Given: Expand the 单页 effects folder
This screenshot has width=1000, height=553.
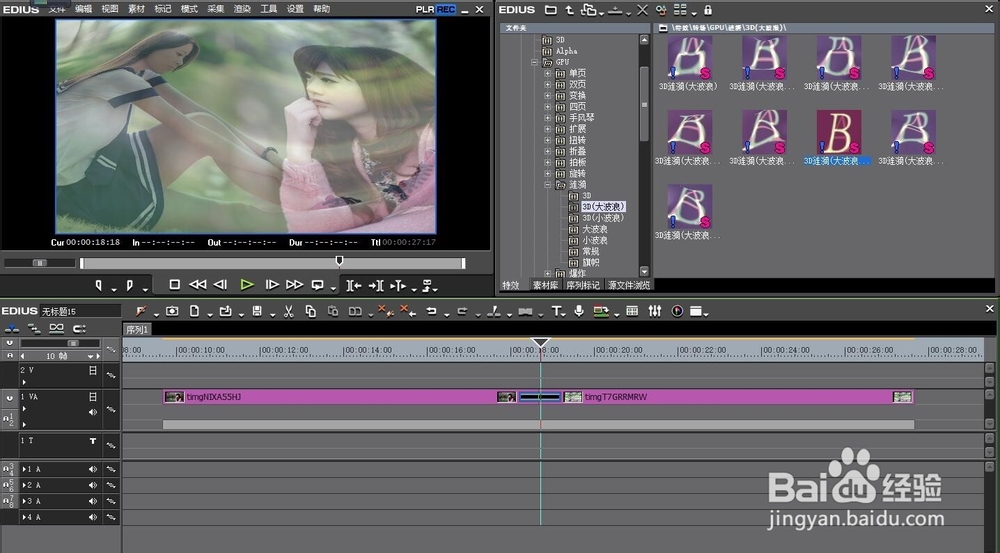Looking at the screenshot, I should click(547, 73).
